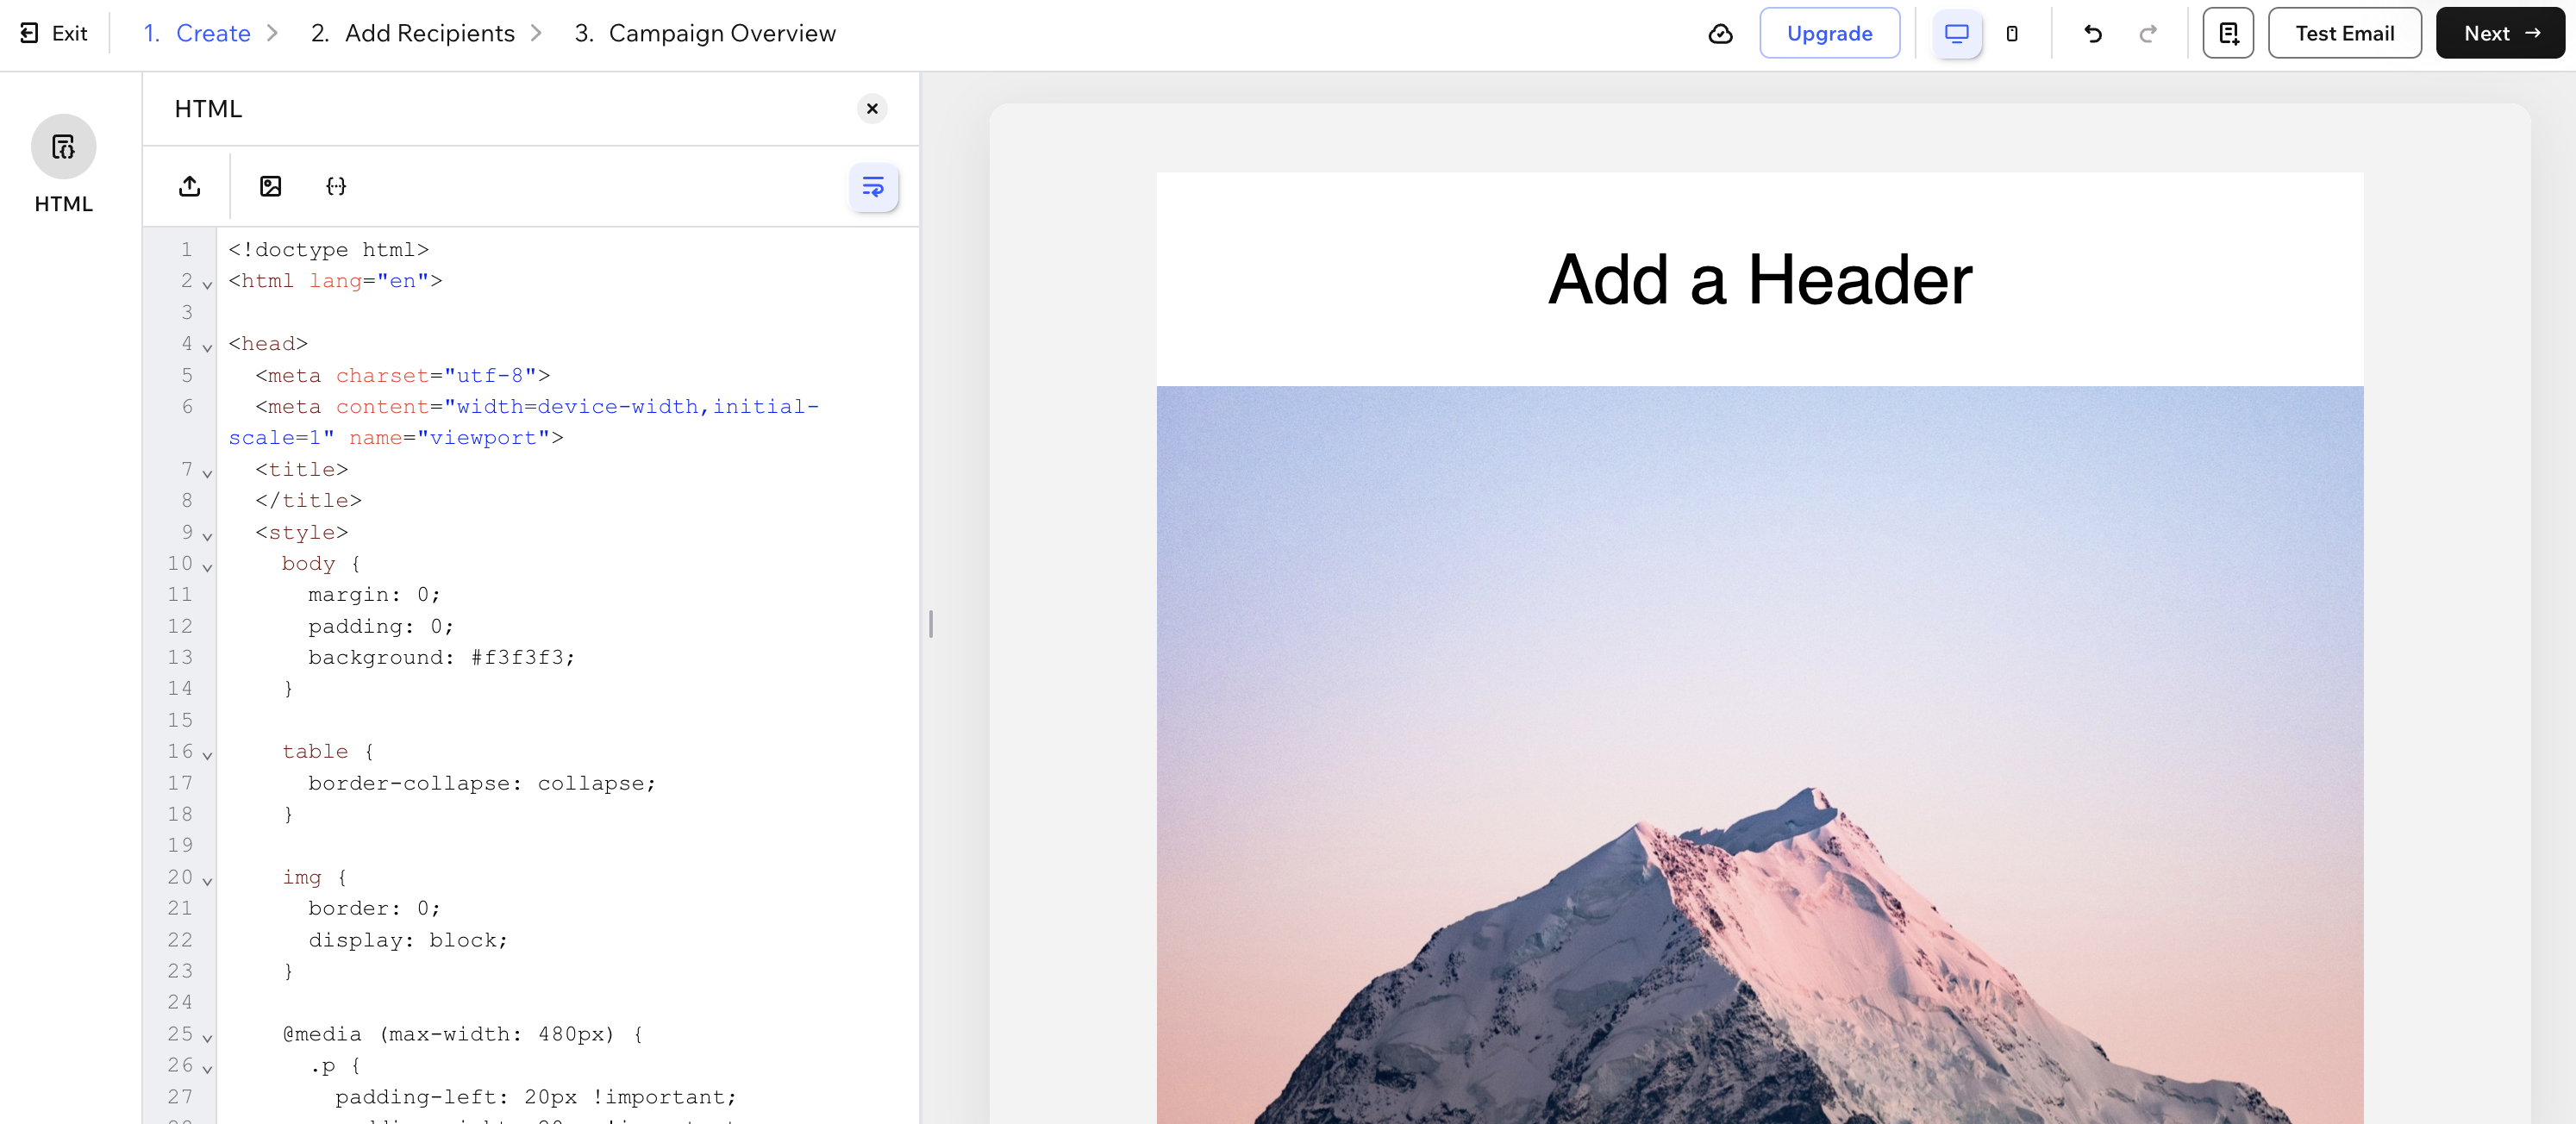2576x1124 pixels.
Task: Open the Add Recipients step
Action: point(412,33)
